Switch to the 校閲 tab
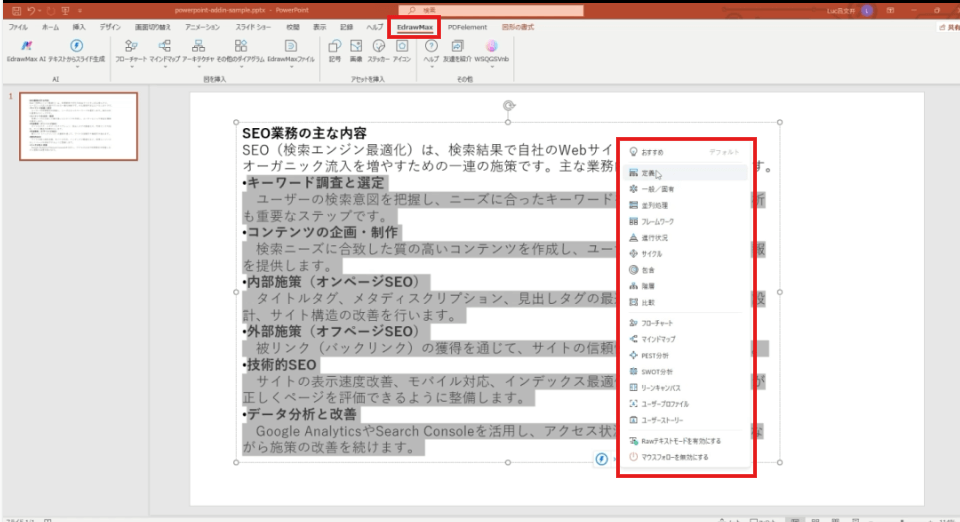Viewport: 960px width, 522px height. tap(293, 27)
